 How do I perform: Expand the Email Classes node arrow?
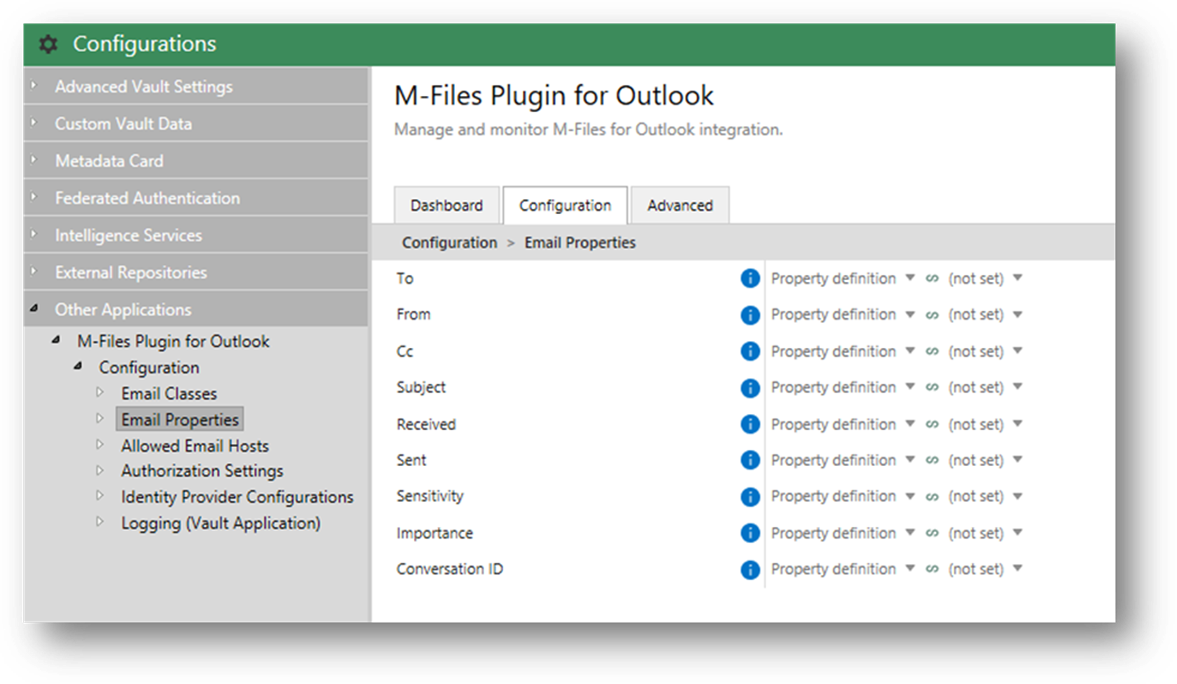point(100,393)
